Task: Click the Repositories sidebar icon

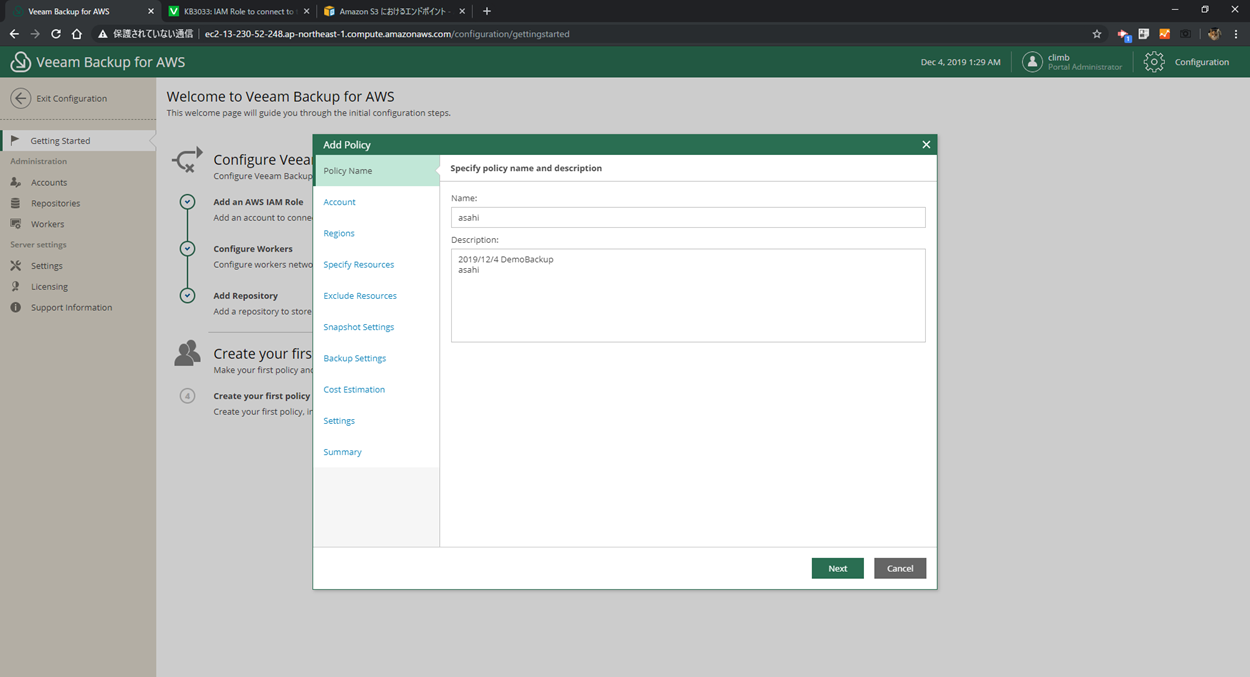Action: (15, 203)
